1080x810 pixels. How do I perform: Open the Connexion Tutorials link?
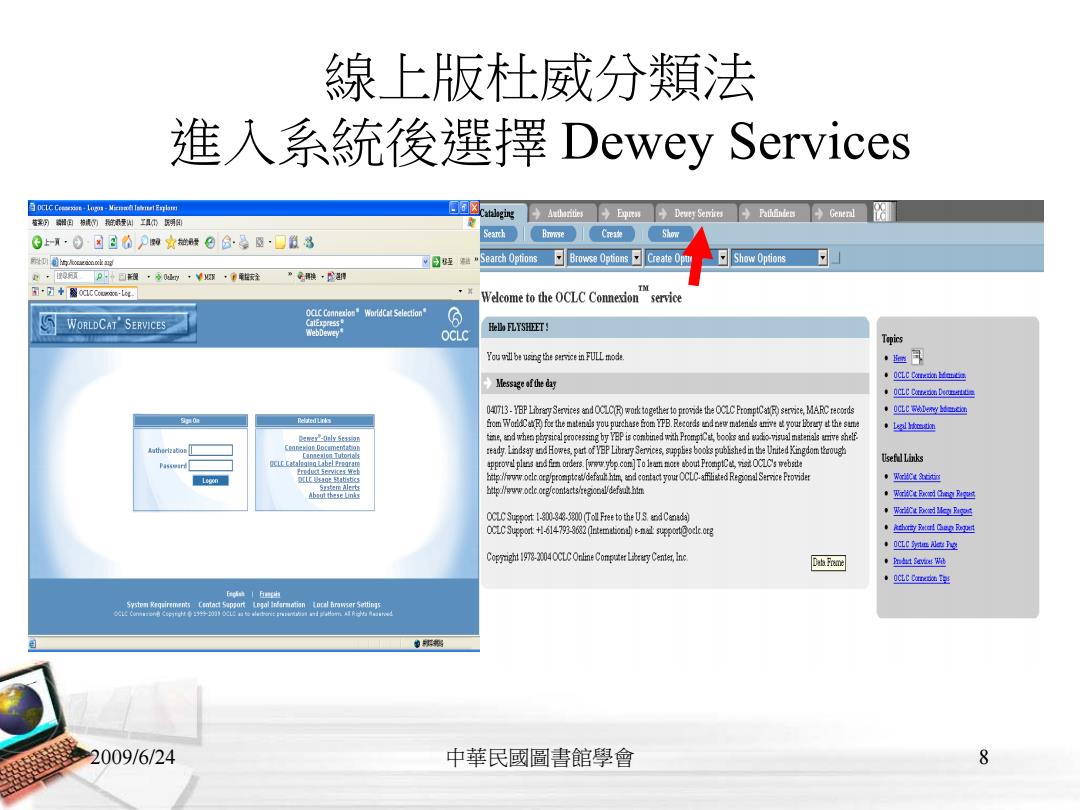(x=331, y=455)
